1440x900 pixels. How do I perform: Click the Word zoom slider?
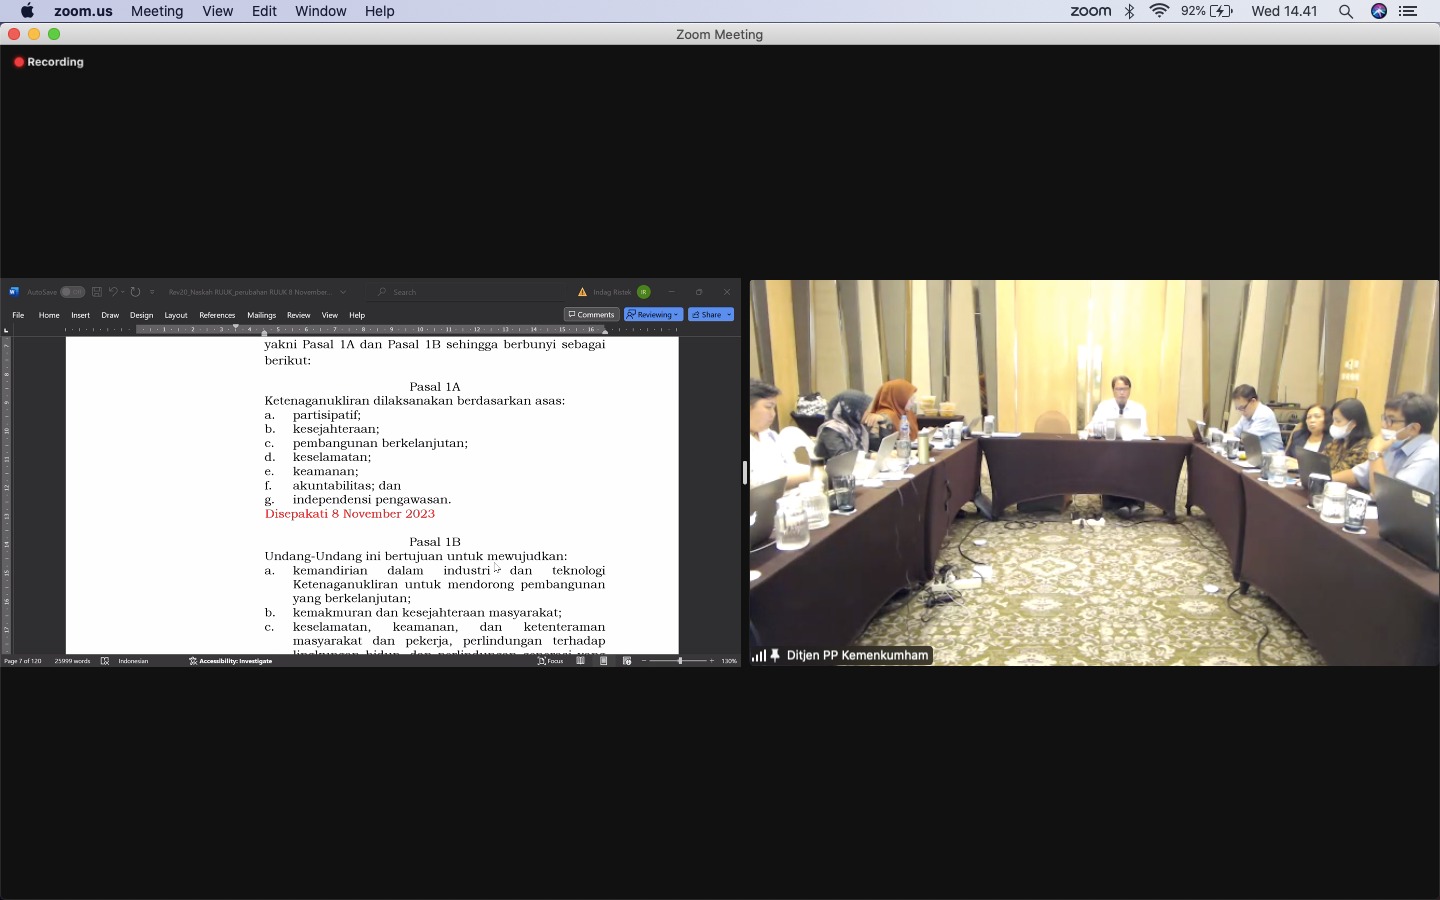(678, 661)
